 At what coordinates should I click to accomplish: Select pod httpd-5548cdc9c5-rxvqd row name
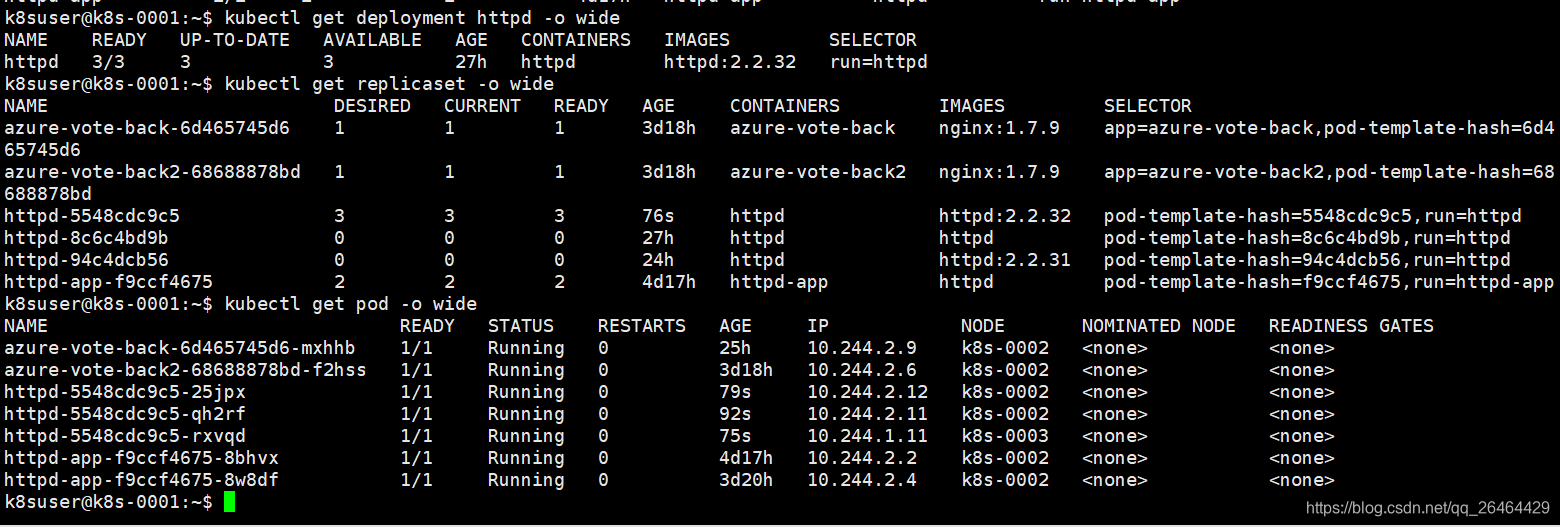[125, 436]
